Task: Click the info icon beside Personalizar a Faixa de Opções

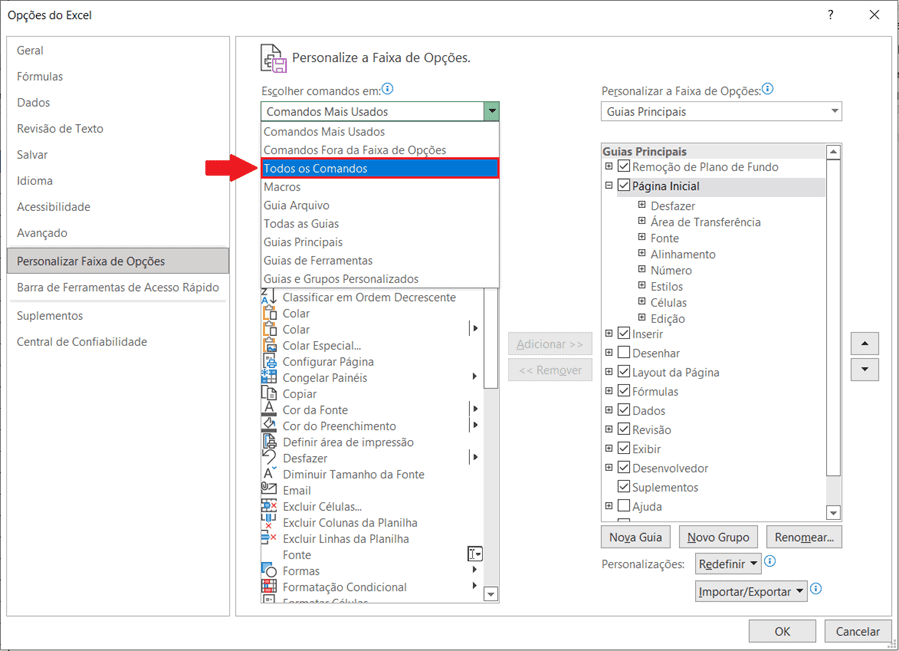Action: (x=768, y=89)
